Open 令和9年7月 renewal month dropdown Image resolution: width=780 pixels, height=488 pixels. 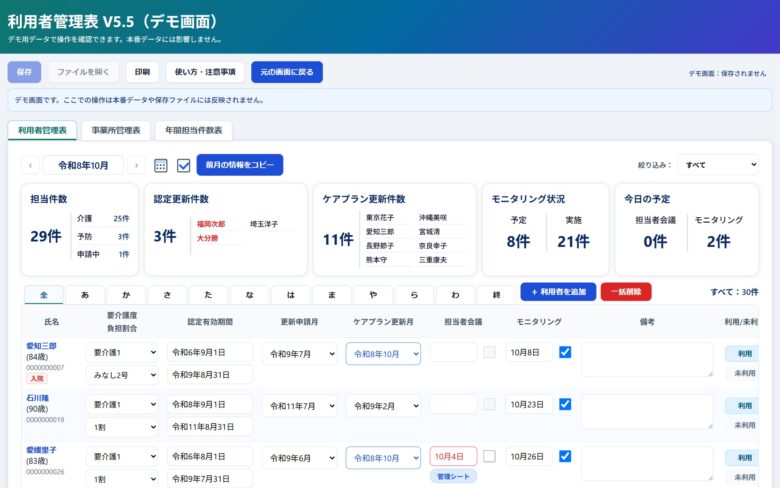coord(299,354)
